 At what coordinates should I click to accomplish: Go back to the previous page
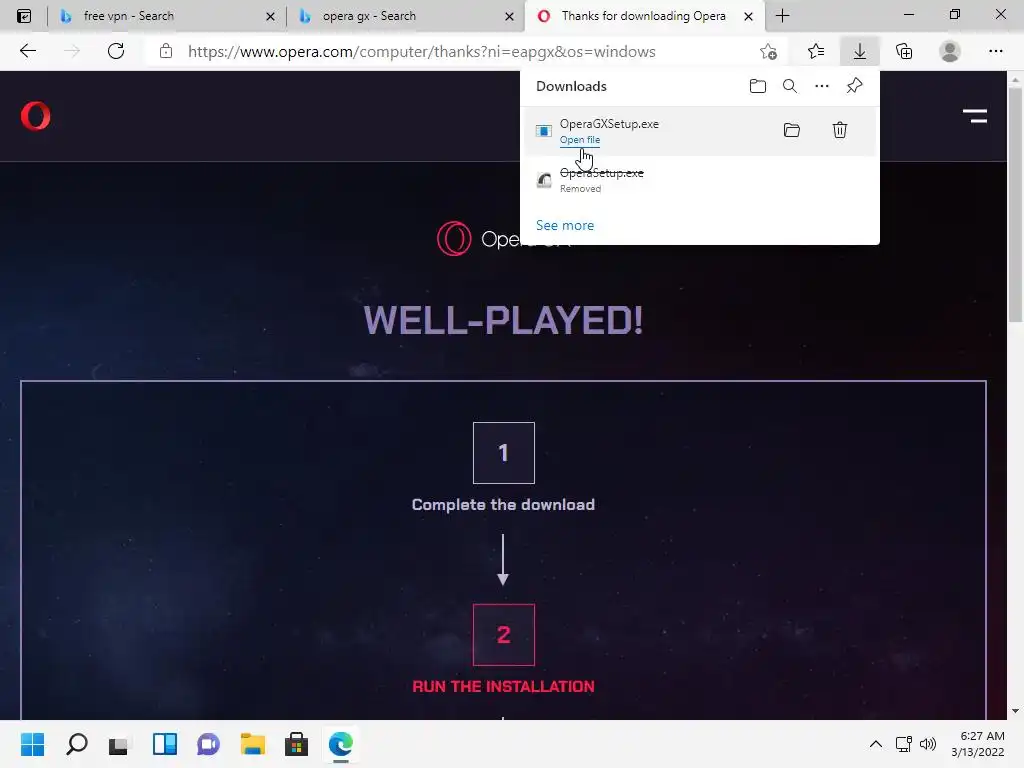pyautogui.click(x=27, y=51)
